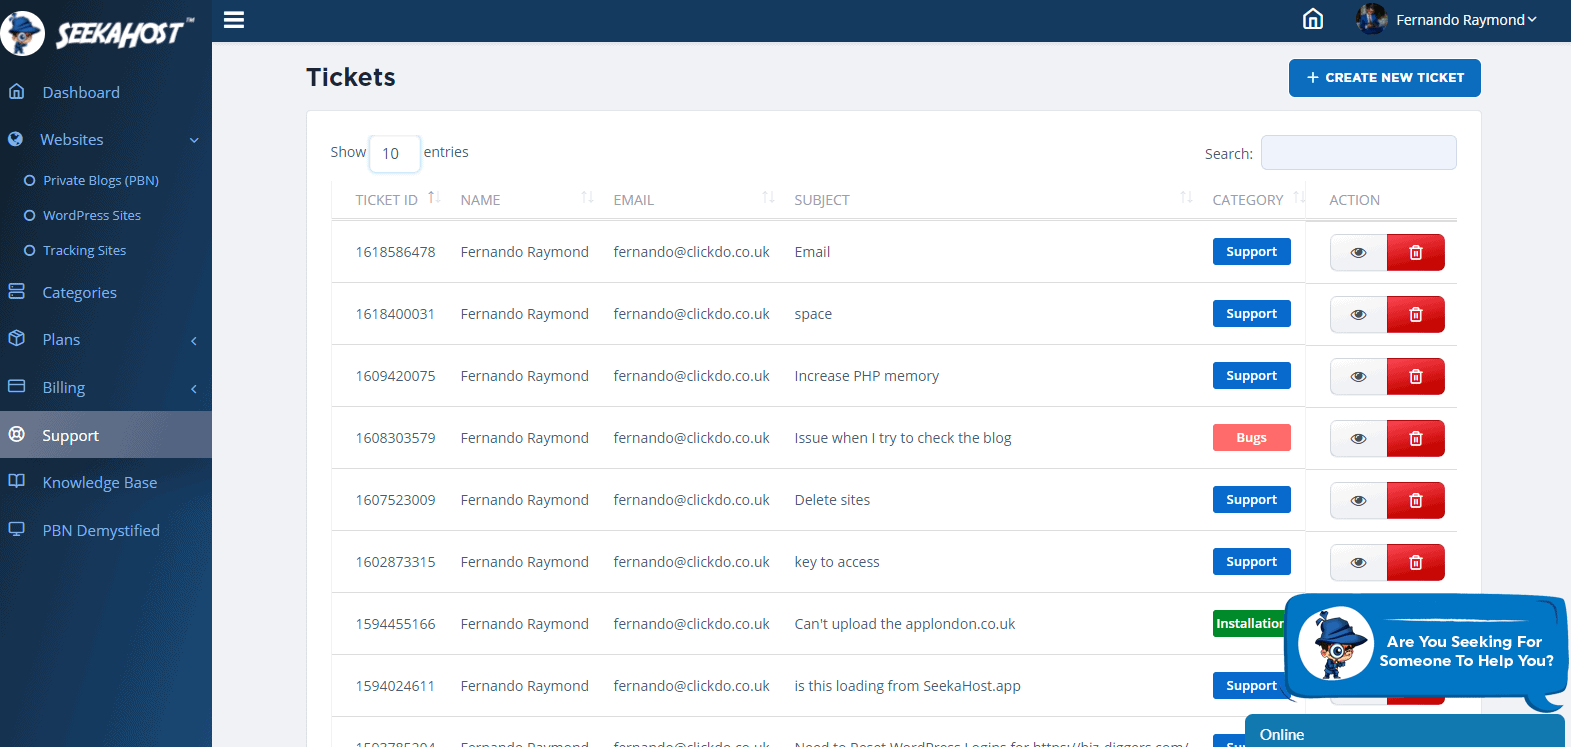The width and height of the screenshot is (1571, 747).
Task: Click Create New Ticket button
Action: coord(1384,78)
